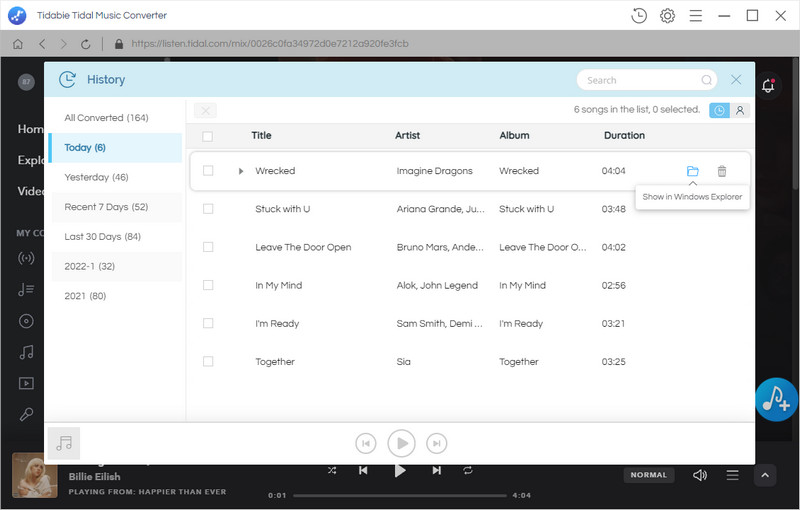Select Today (6) filter
Image resolution: width=800 pixels, height=510 pixels.
point(116,147)
